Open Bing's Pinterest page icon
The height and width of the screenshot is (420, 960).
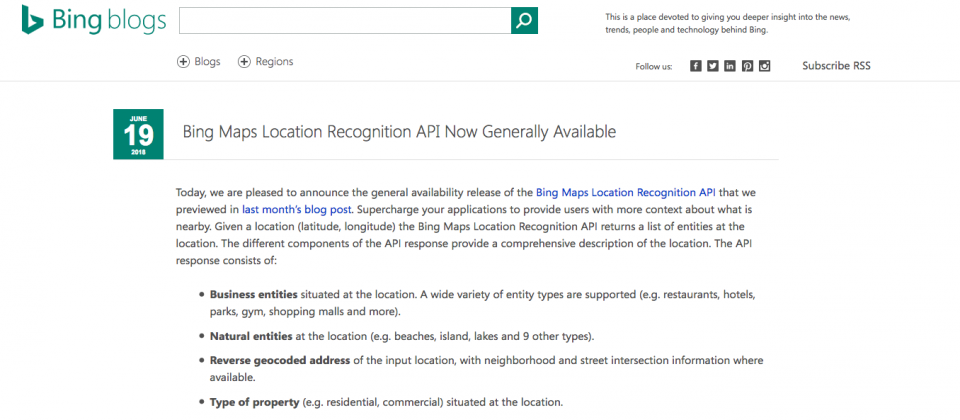tap(747, 66)
